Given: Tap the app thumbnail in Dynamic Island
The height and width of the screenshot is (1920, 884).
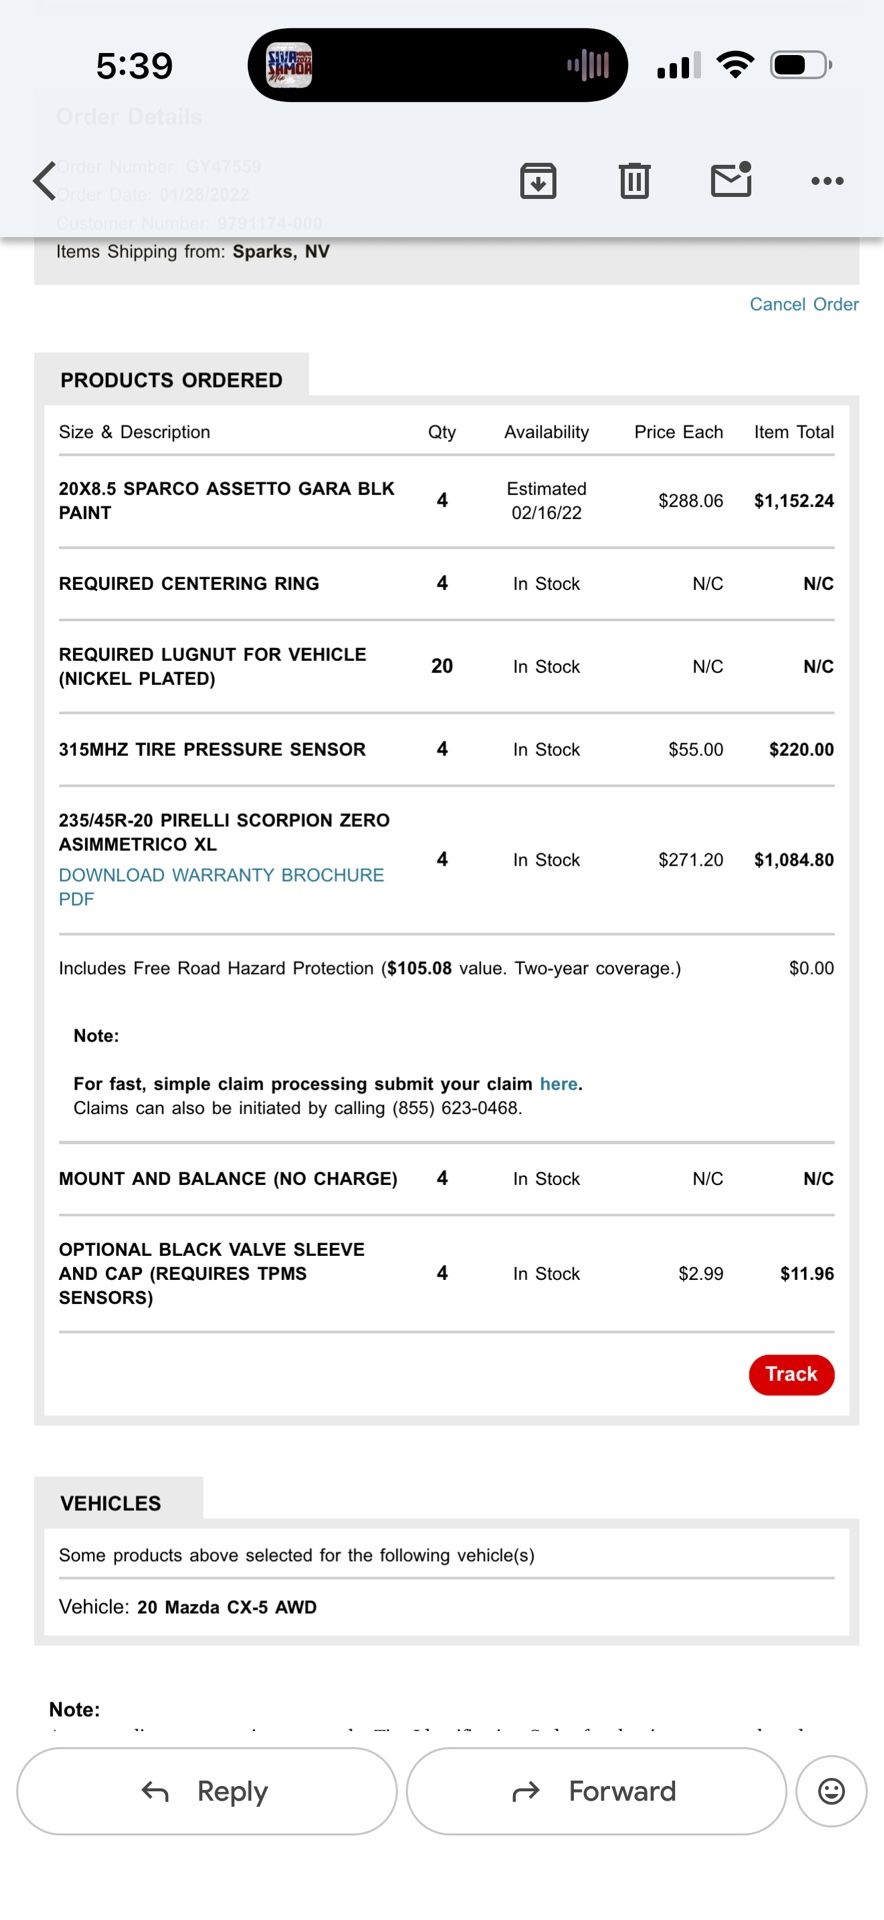Looking at the screenshot, I should click(289, 66).
